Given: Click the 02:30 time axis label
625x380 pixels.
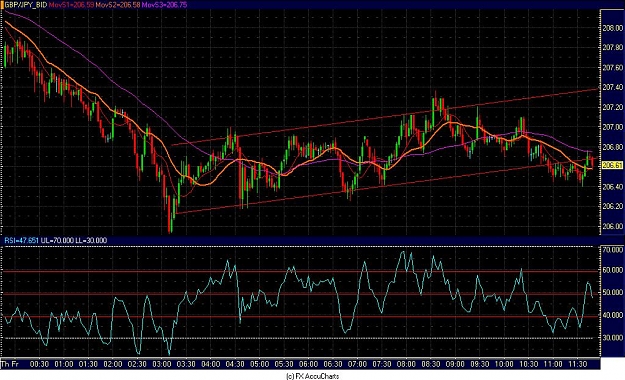Looking at the screenshot, I should click(x=137, y=364).
